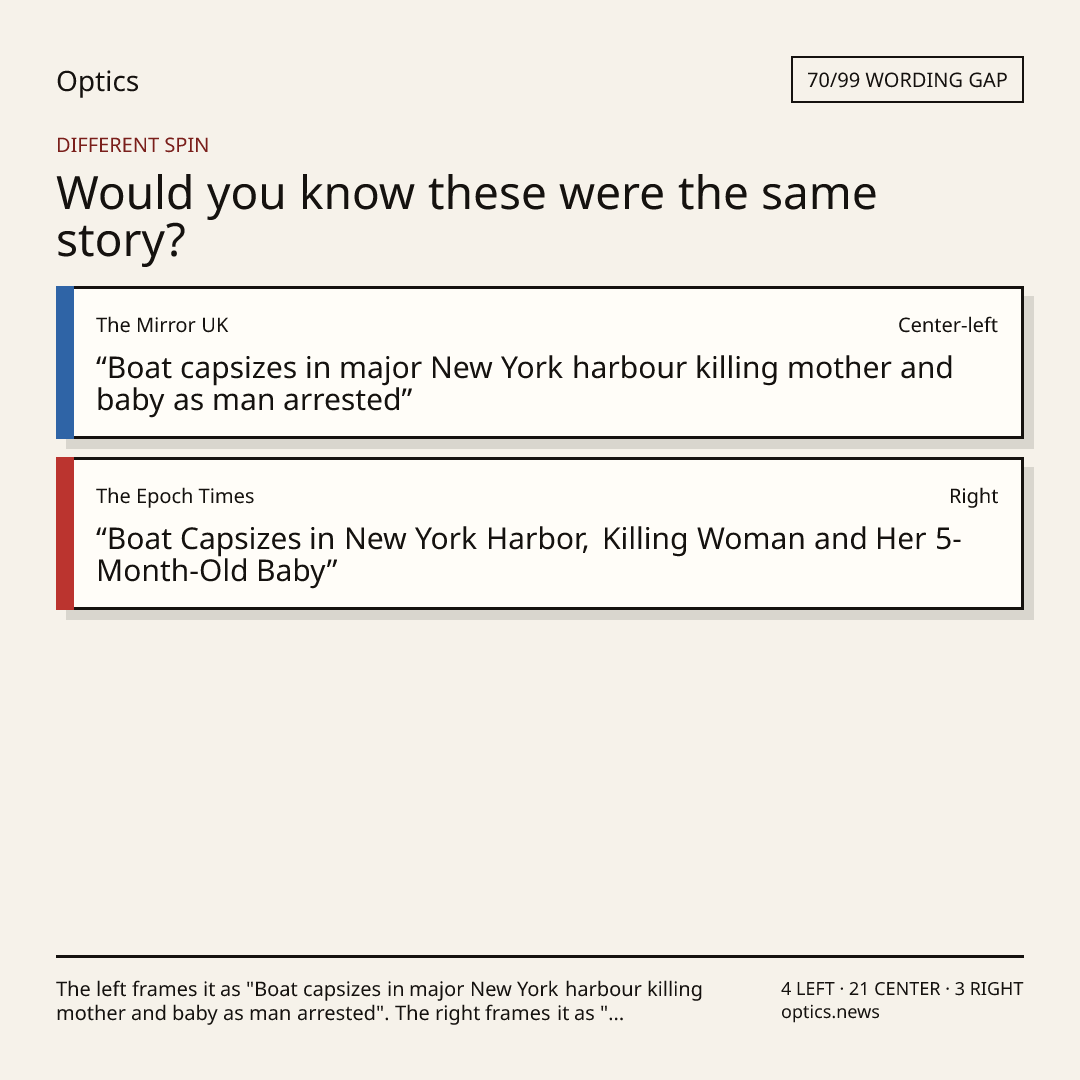Click the 70/99 WORDING GAP badge
Viewport: 1080px width, 1080px height.
[907, 80]
